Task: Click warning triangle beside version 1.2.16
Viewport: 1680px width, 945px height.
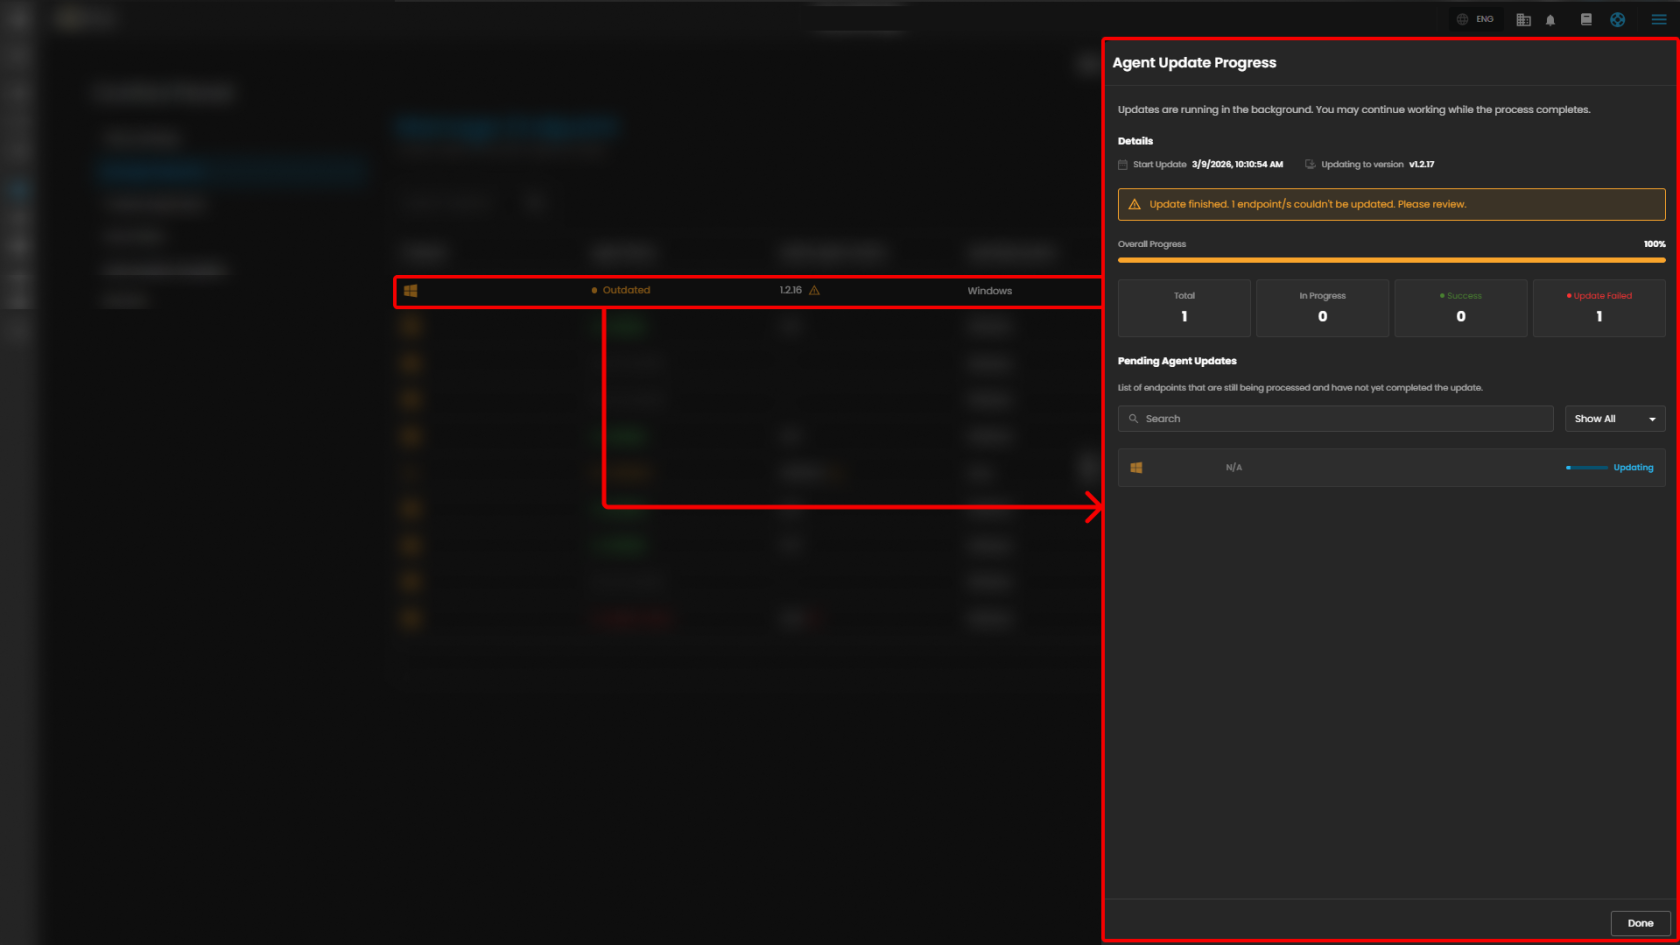Action: [x=814, y=291]
